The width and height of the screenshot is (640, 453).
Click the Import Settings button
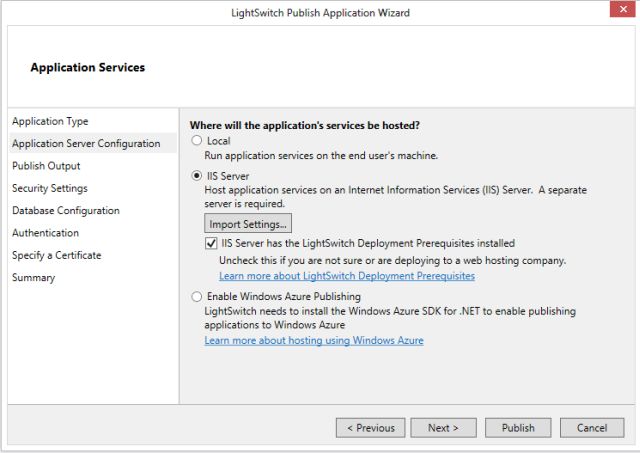248,223
